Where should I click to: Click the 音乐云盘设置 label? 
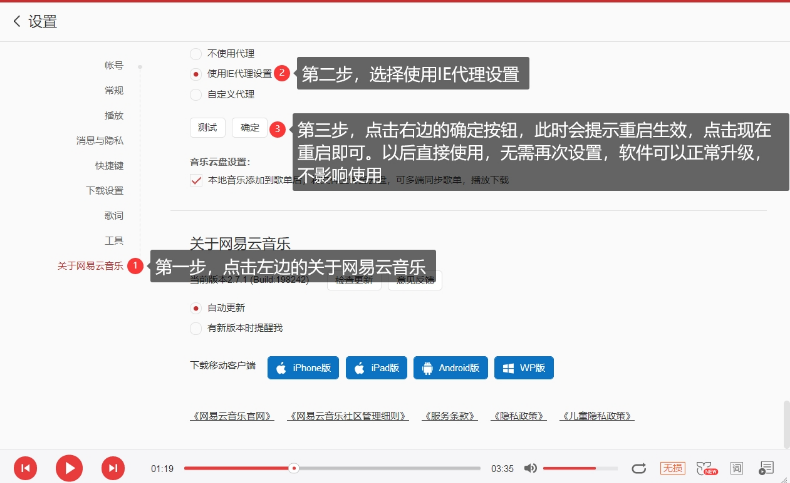[220, 162]
